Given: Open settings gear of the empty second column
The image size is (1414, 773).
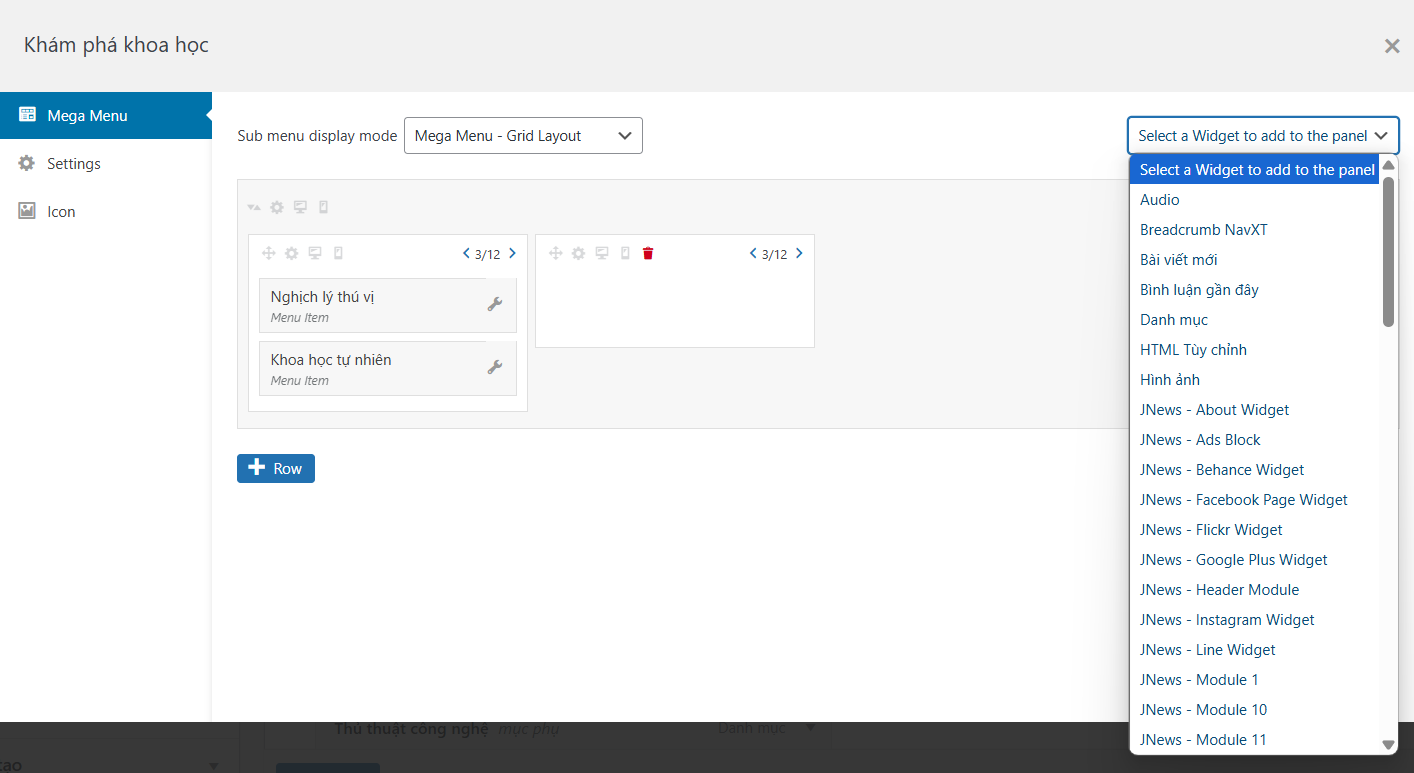Looking at the screenshot, I should click(x=578, y=254).
